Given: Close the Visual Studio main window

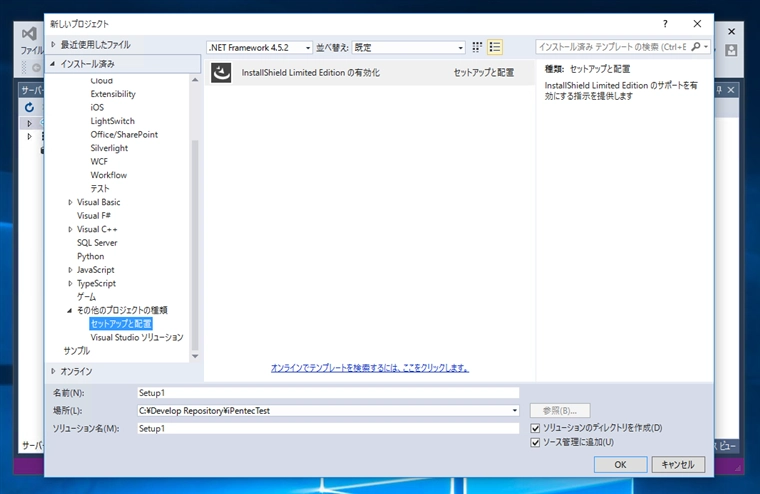Looking at the screenshot, I should [731, 32].
